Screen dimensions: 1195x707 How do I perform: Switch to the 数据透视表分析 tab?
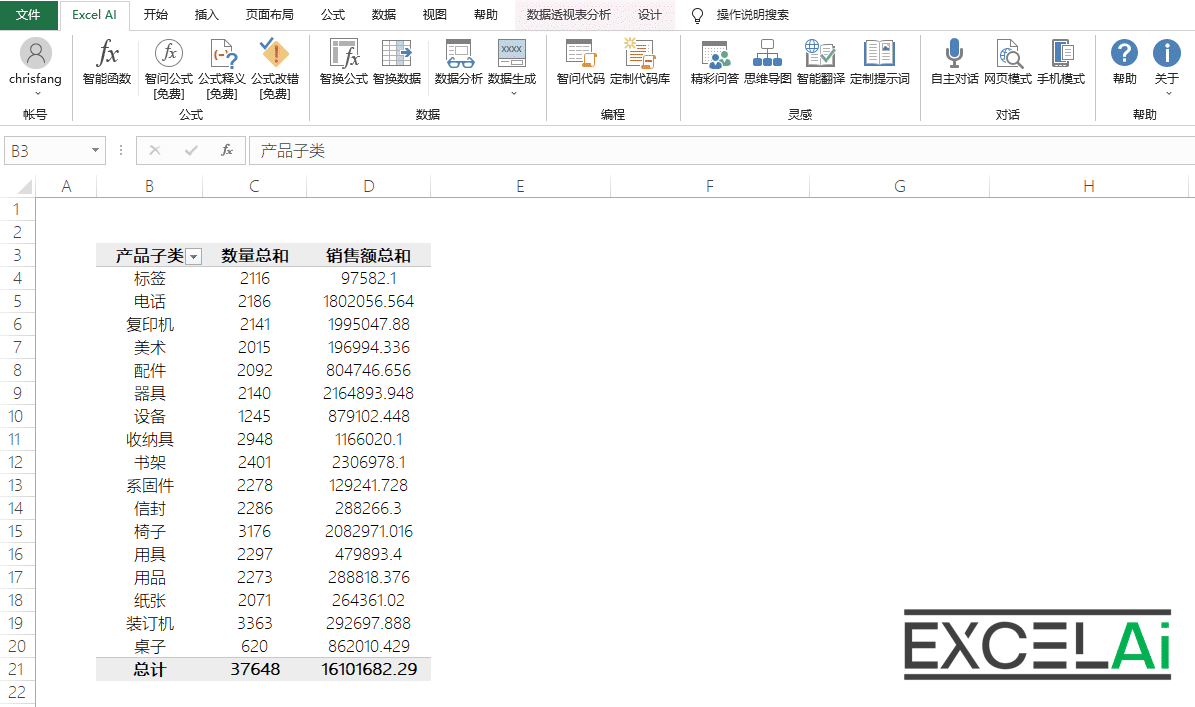click(568, 15)
